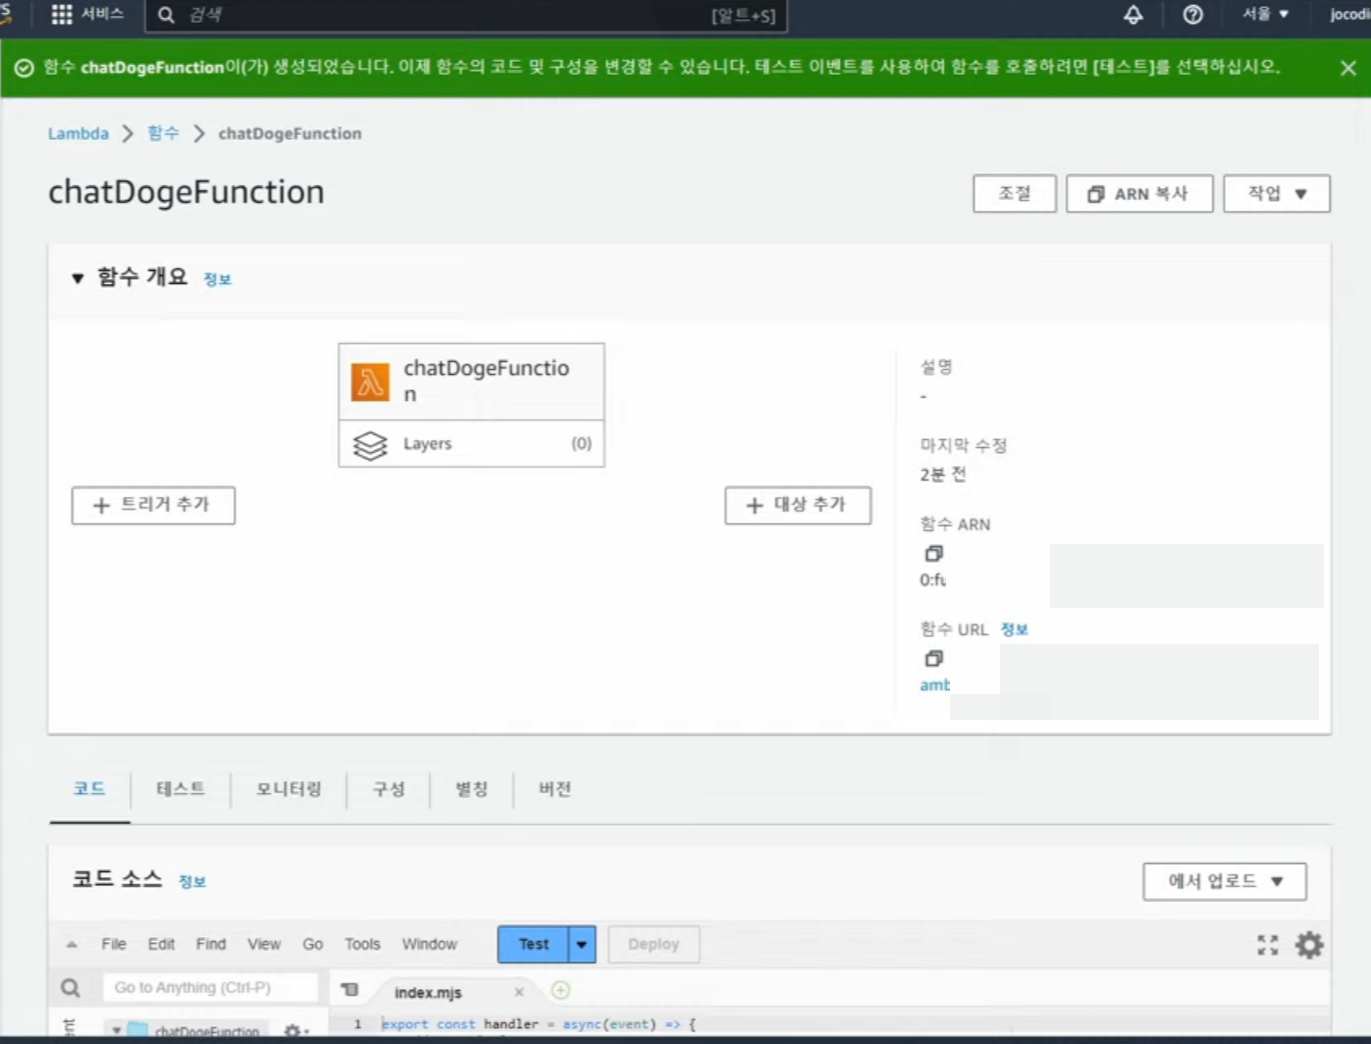
Task: Open the account menu at top right
Action: coord(1349,14)
